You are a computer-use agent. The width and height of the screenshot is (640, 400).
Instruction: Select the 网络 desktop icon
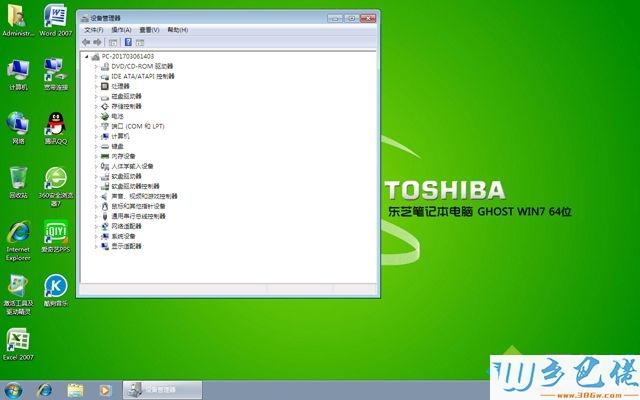[18, 128]
